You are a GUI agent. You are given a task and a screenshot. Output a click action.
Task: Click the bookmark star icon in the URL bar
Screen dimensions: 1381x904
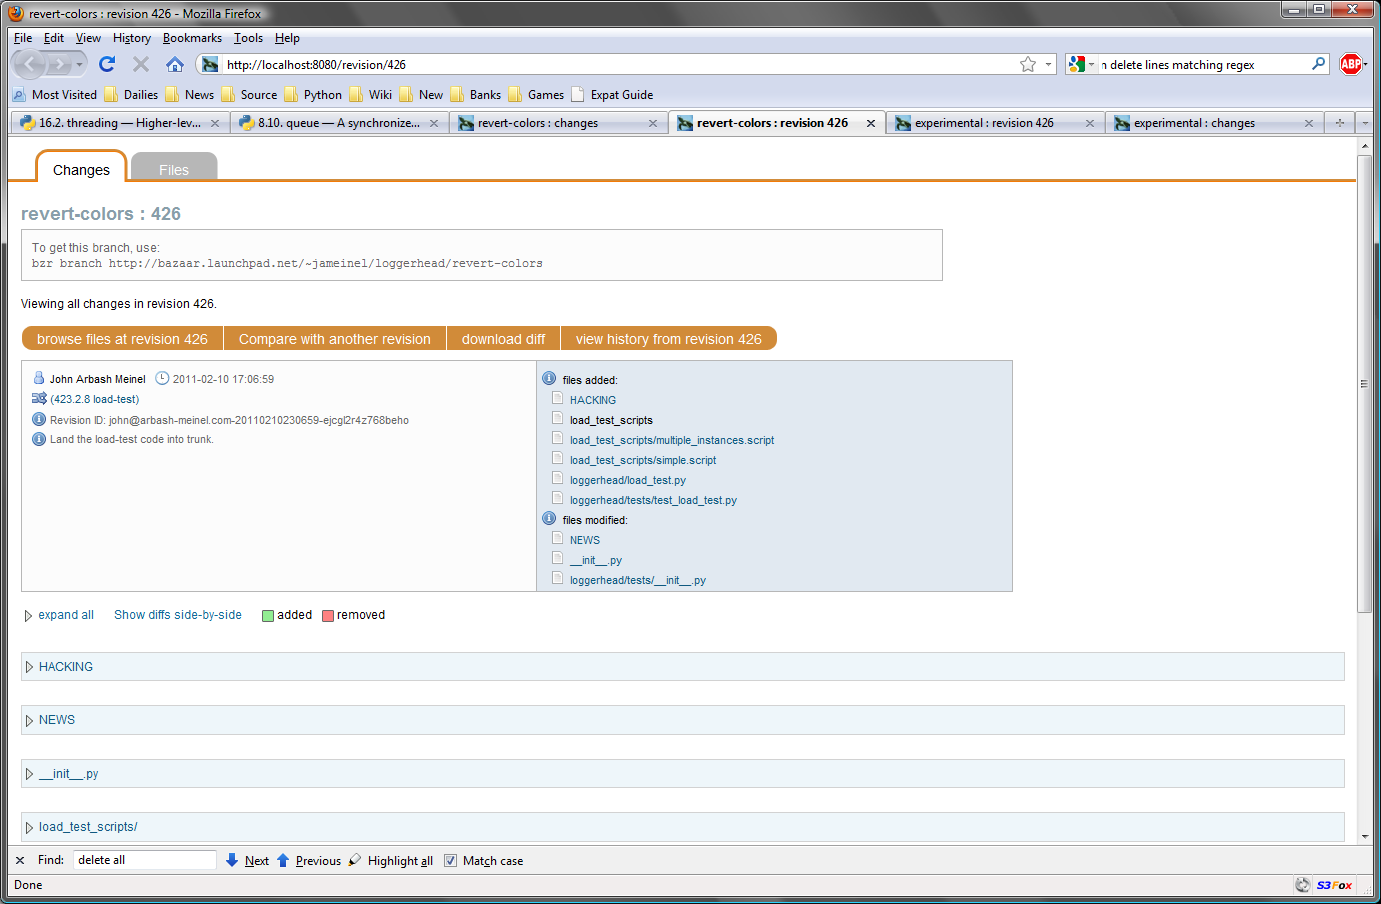(1028, 64)
